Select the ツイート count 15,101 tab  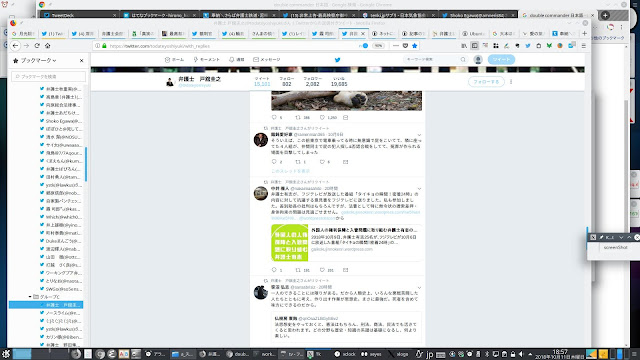(x=262, y=81)
